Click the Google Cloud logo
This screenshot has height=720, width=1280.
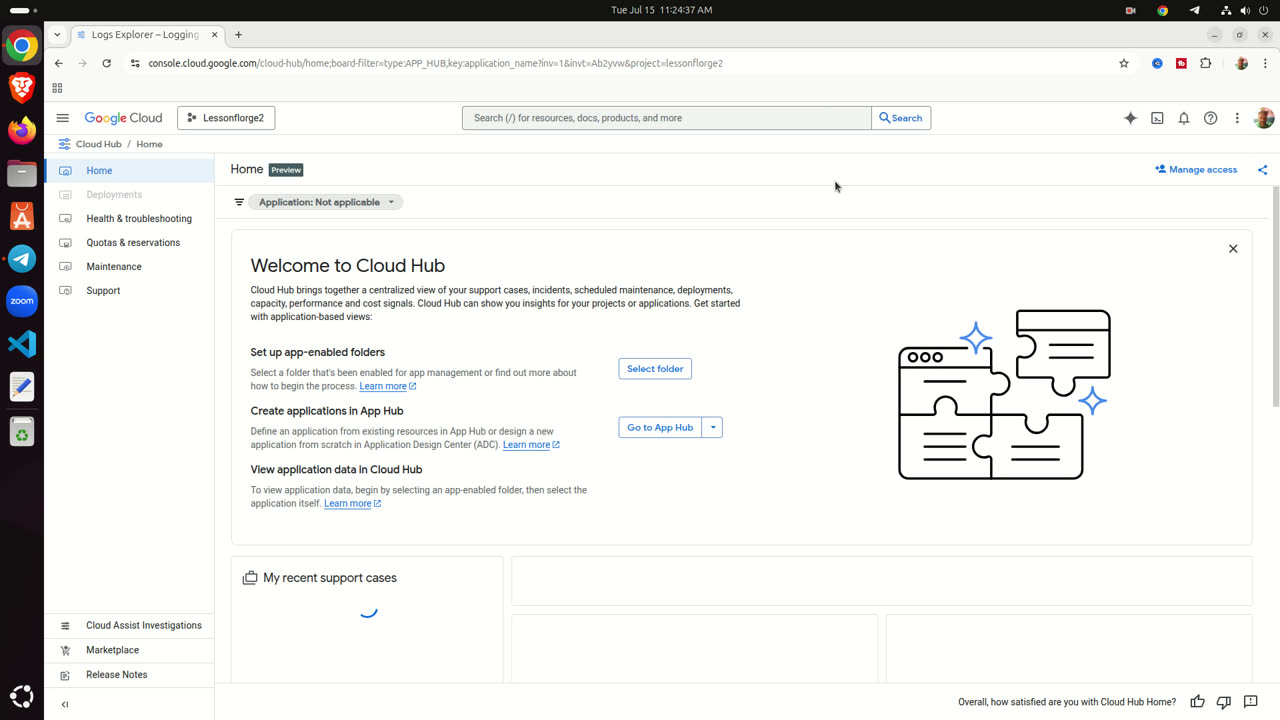coord(123,118)
